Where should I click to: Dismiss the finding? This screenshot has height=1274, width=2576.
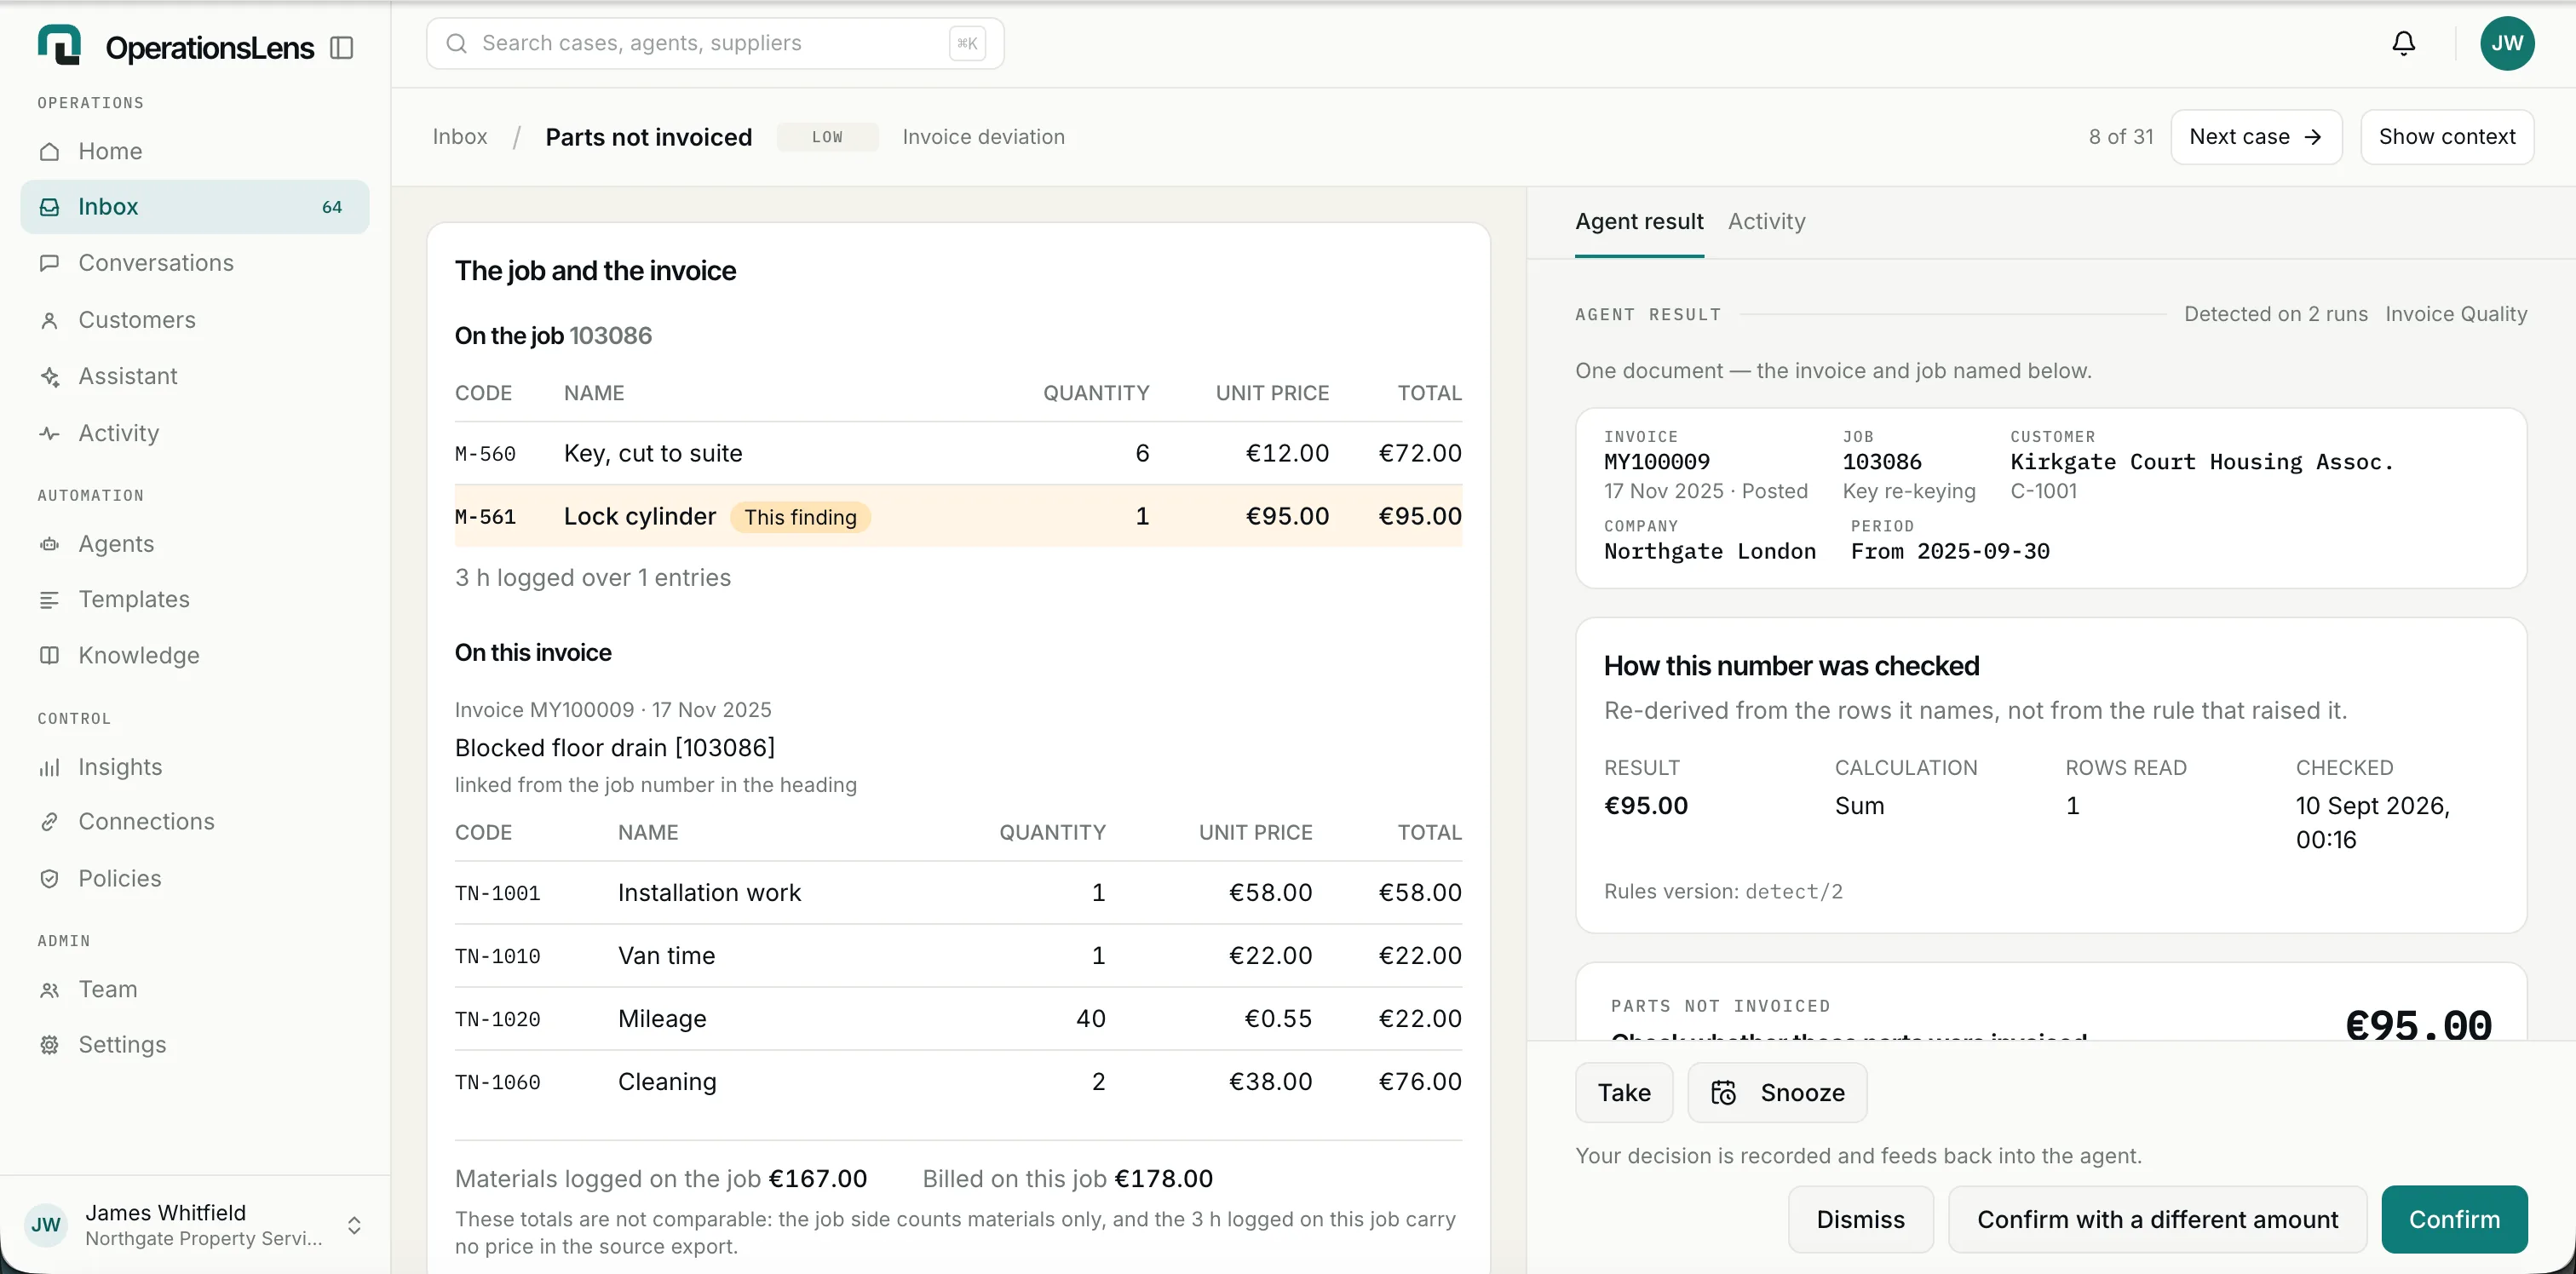coord(1860,1219)
